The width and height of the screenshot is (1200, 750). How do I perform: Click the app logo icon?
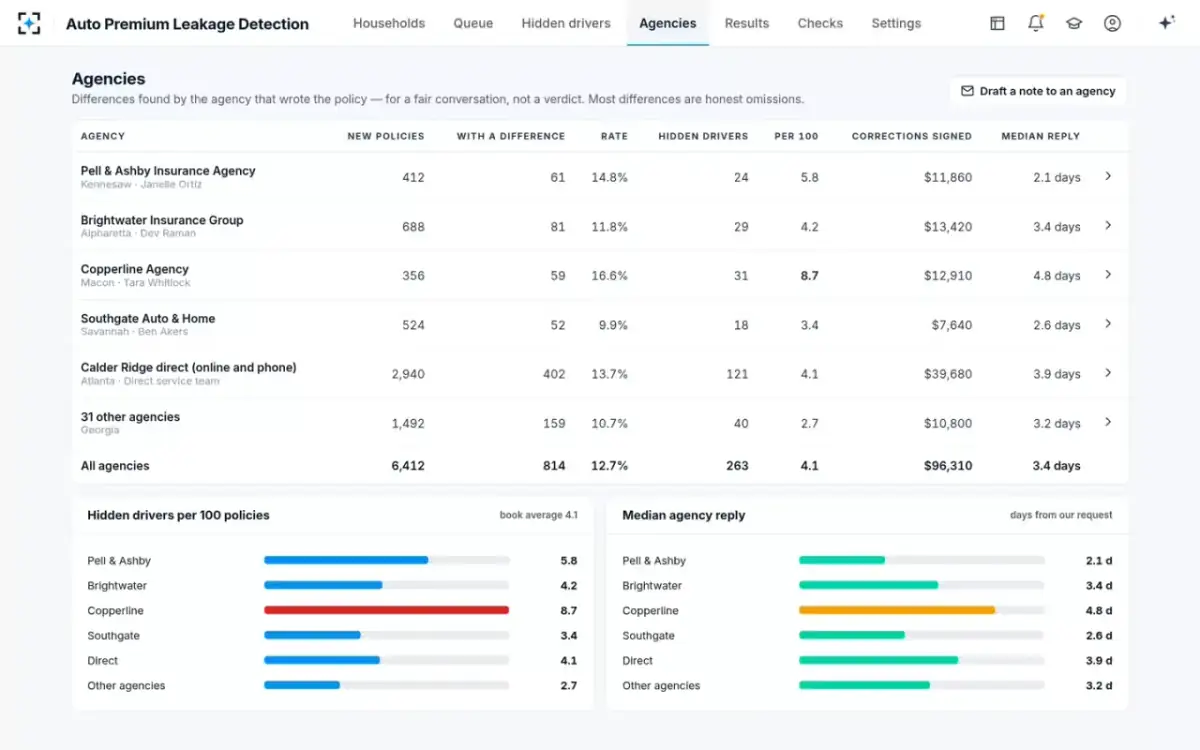coord(29,23)
